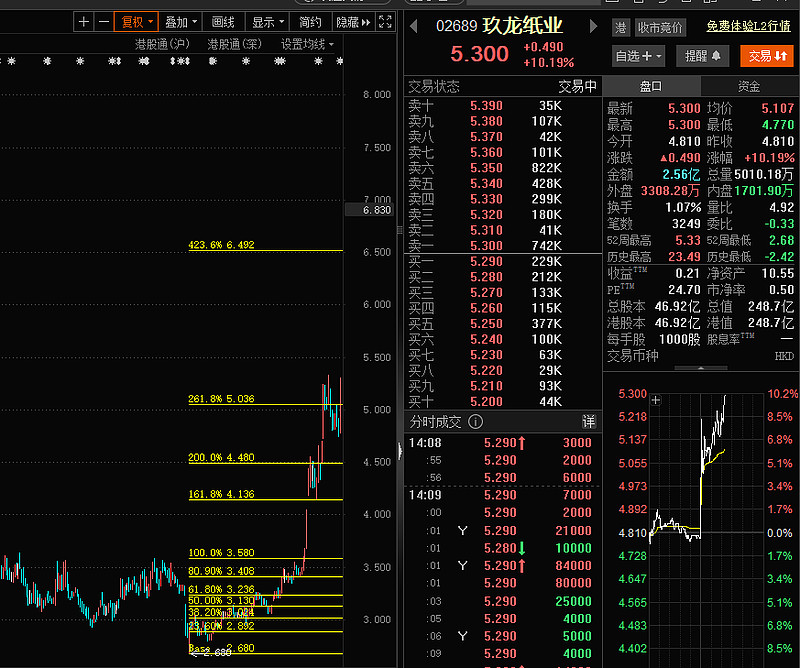The height and width of the screenshot is (668, 800).
Task: Click 总值 value 248.7亿
Action: 771,306
